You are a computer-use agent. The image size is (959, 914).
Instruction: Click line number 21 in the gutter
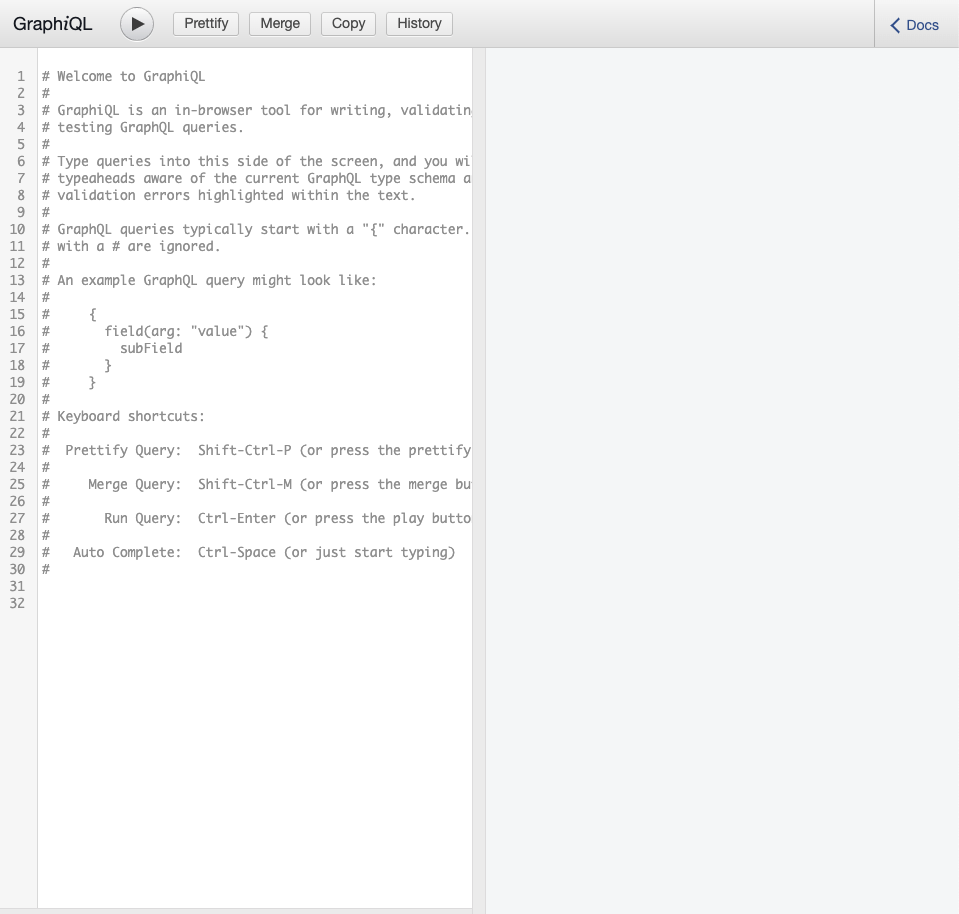coord(17,416)
